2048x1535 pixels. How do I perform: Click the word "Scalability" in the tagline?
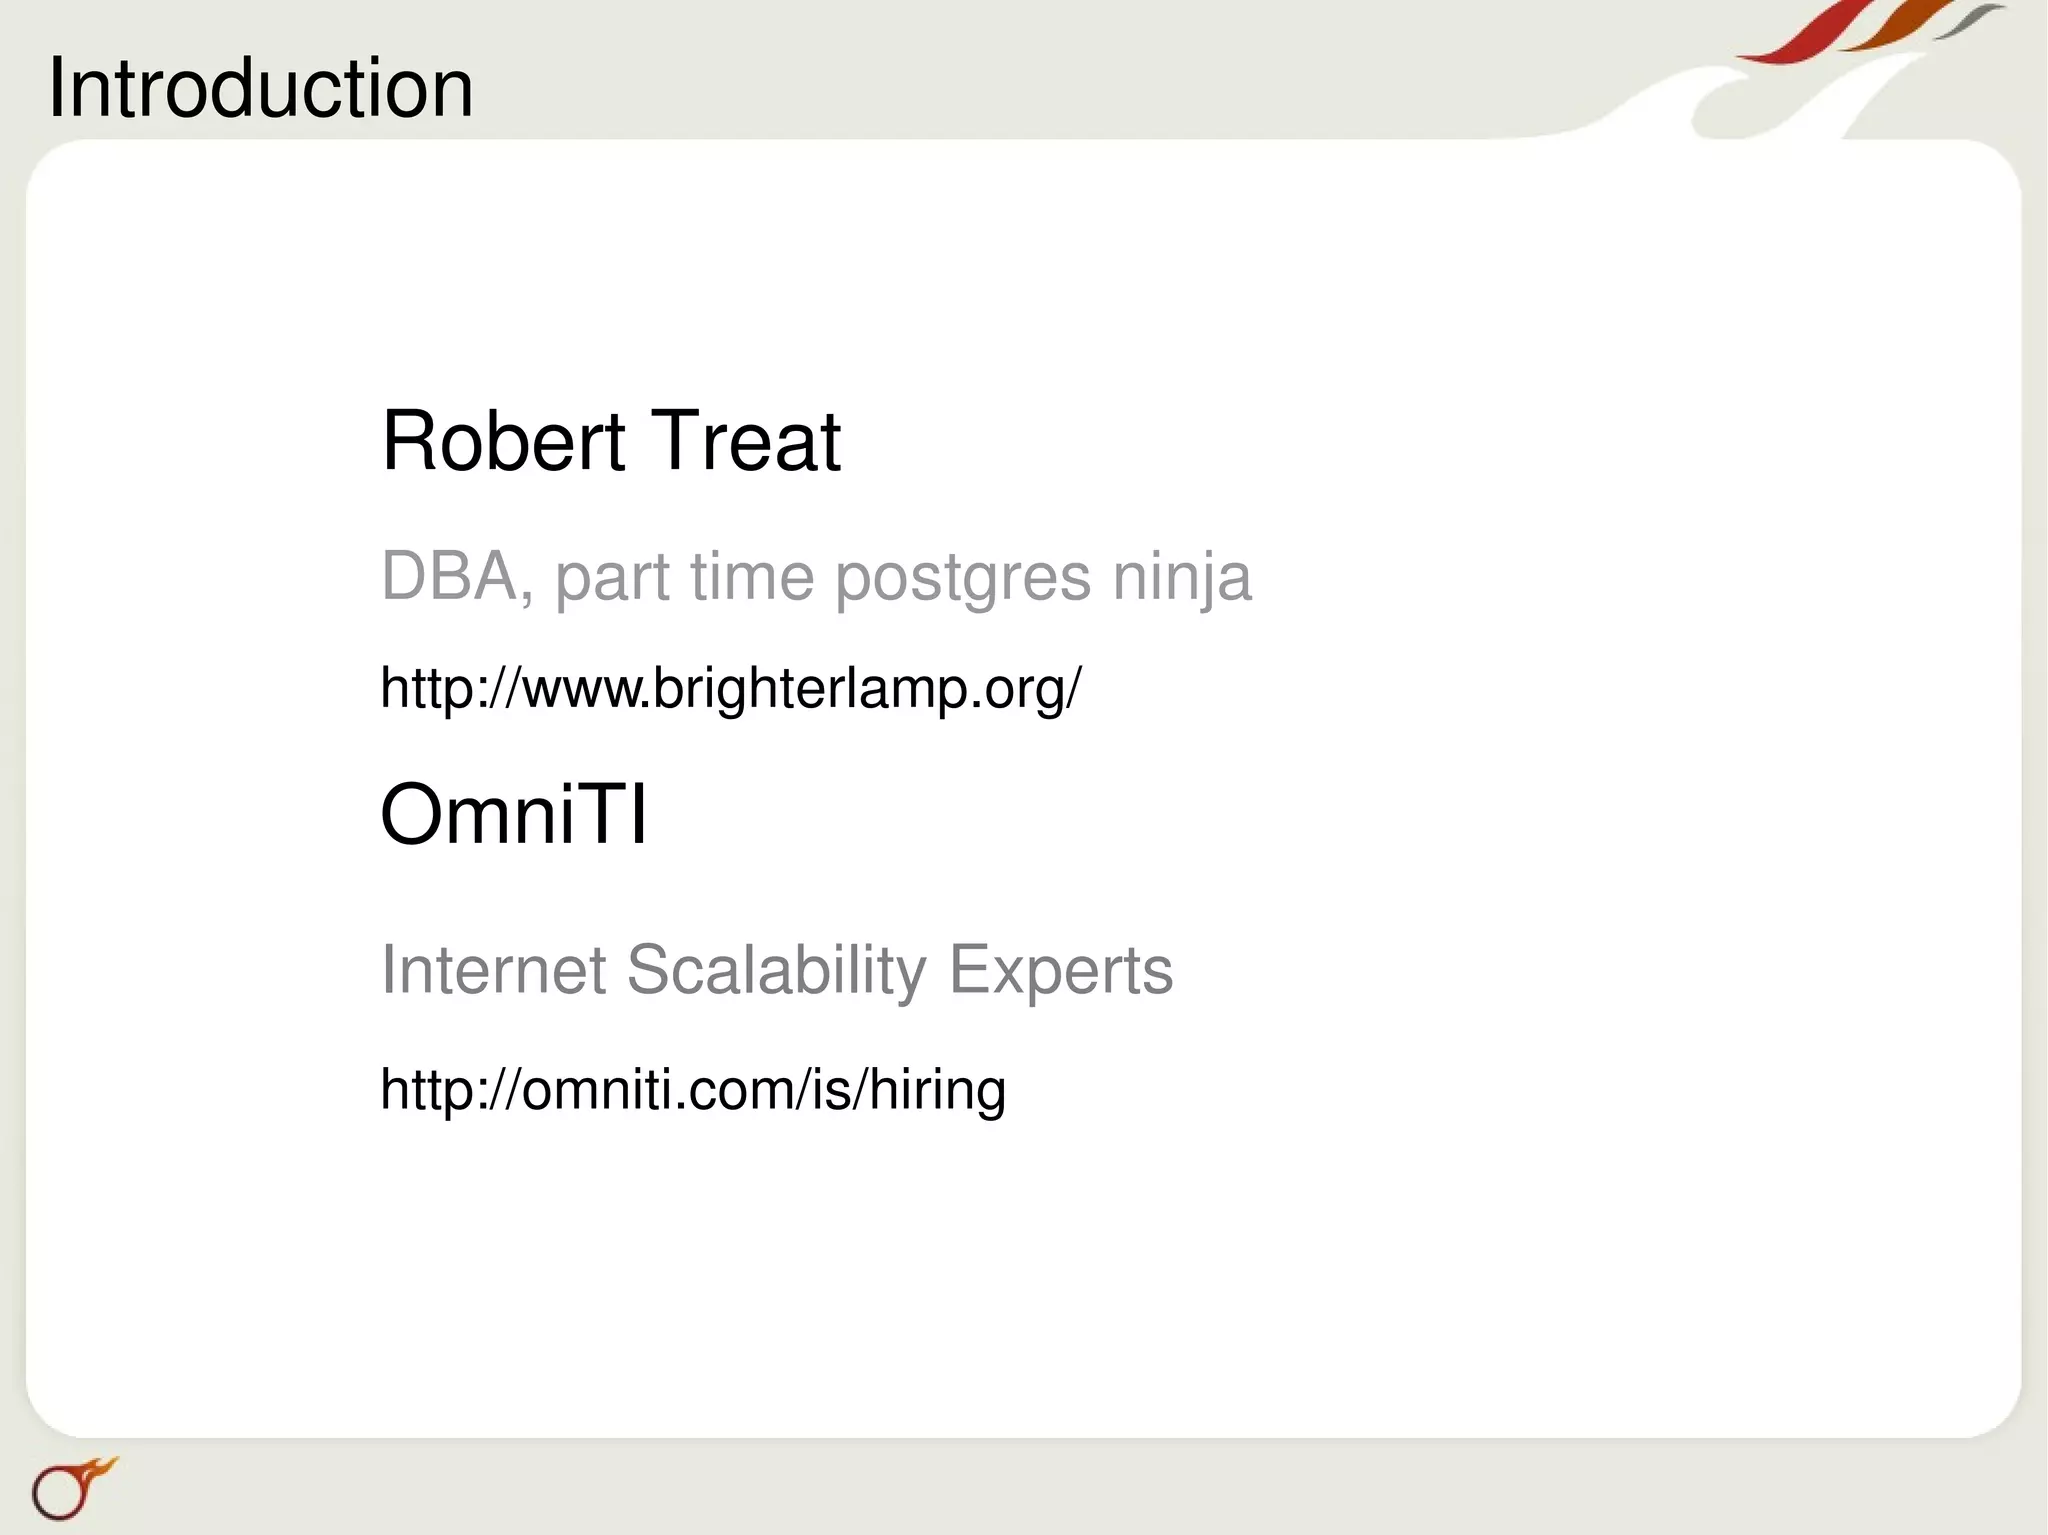777,972
